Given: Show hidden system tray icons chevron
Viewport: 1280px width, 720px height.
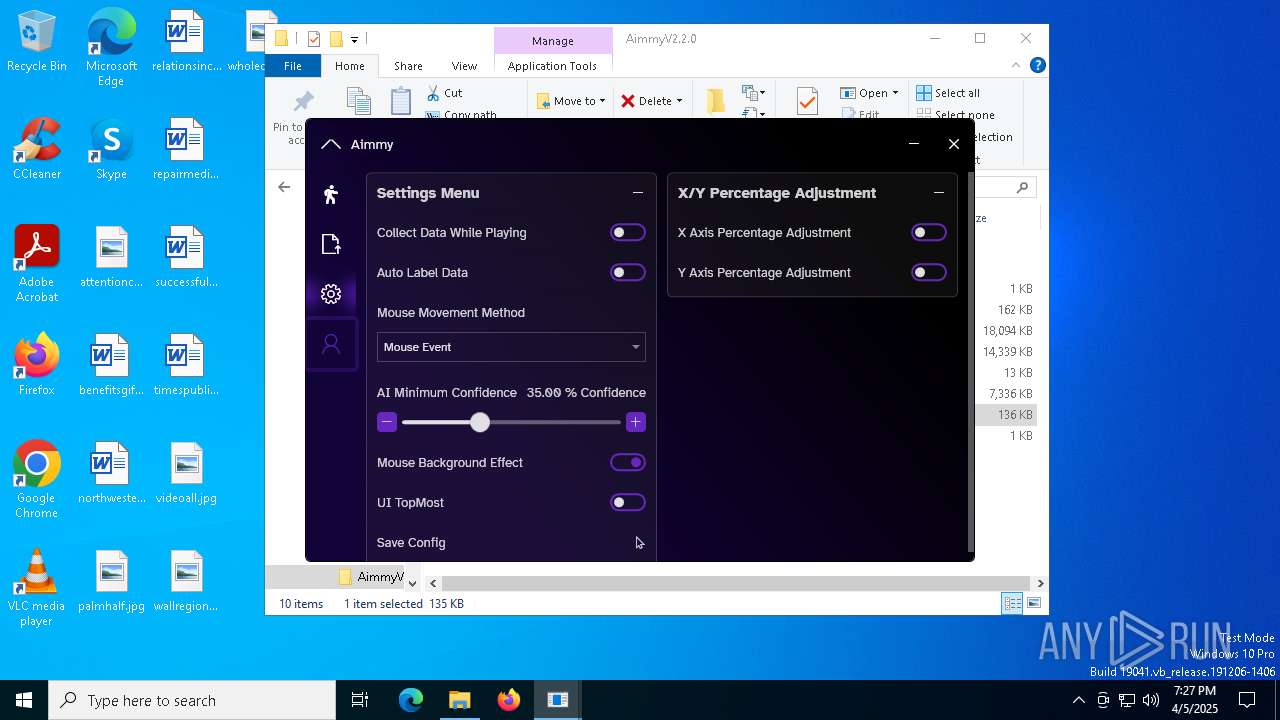Looking at the screenshot, I should click(x=1078, y=700).
